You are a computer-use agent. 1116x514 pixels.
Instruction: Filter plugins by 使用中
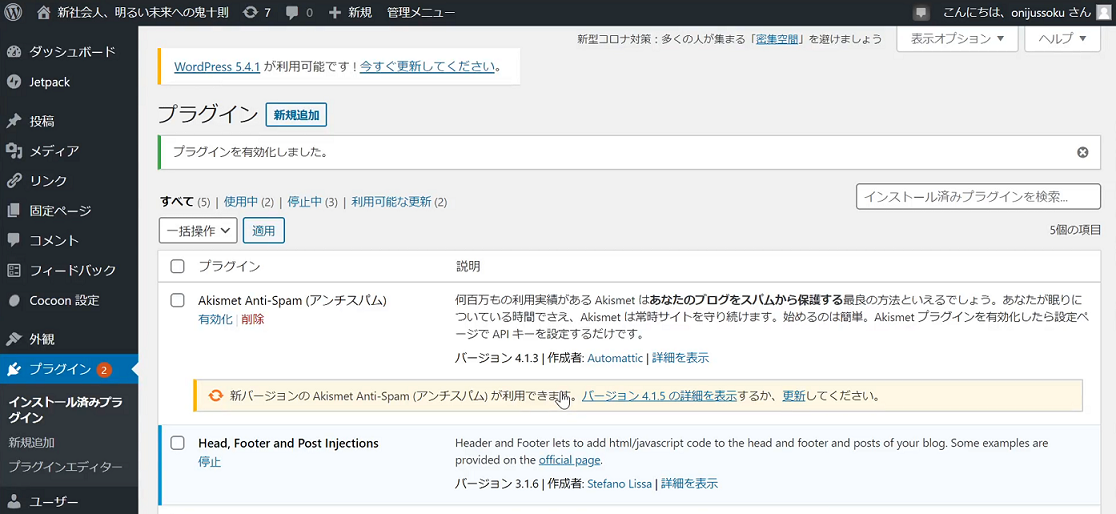pos(241,201)
